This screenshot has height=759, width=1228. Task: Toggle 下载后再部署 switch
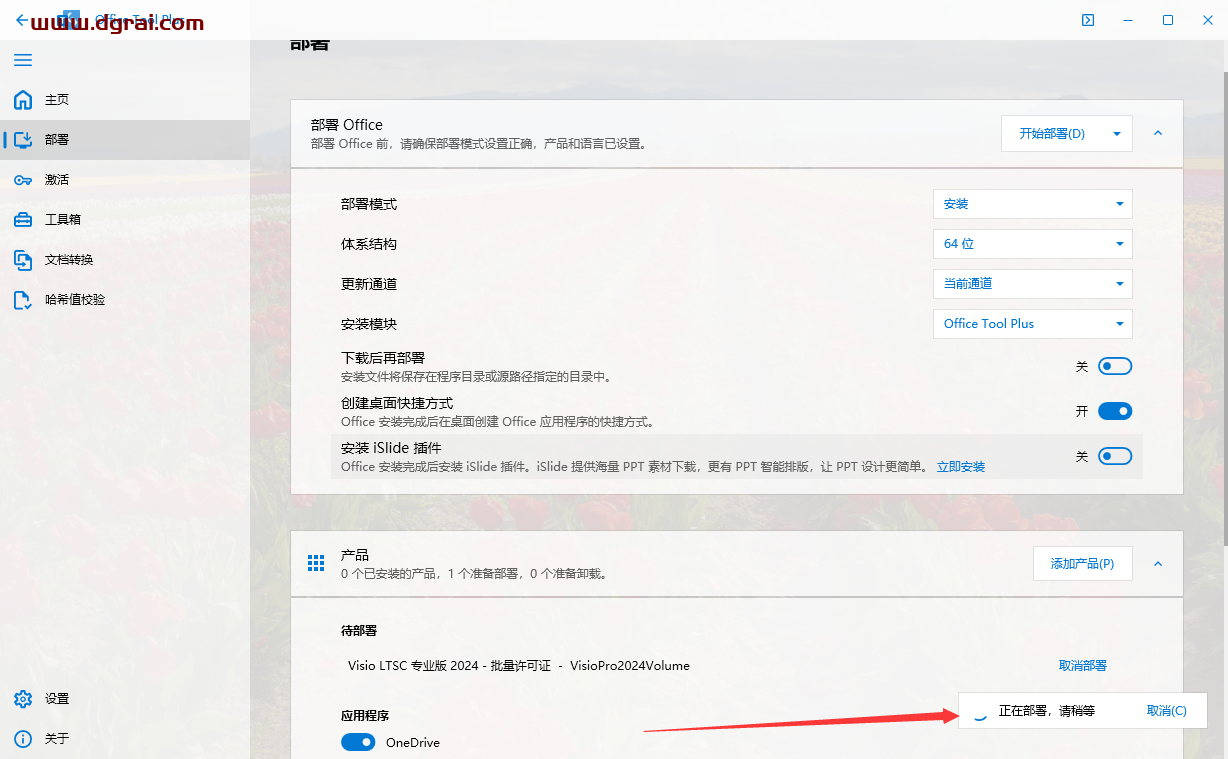click(1115, 367)
